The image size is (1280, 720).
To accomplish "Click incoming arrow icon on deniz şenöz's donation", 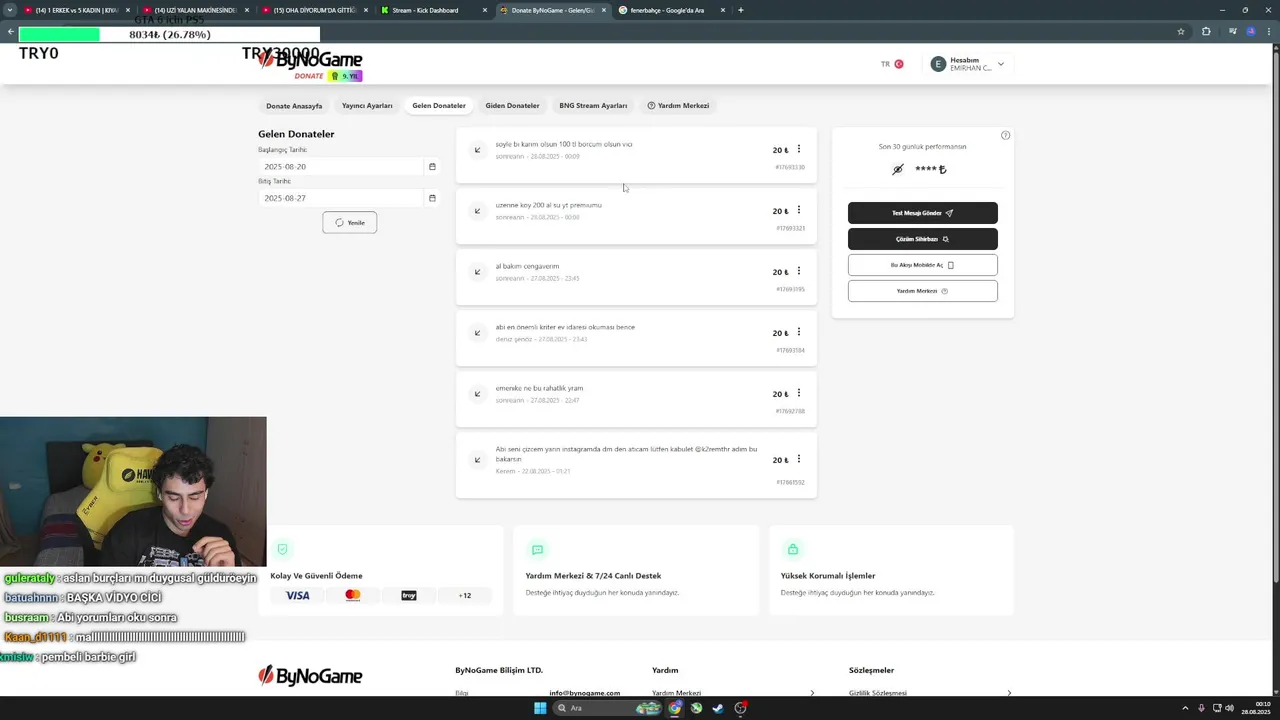I will [477, 333].
